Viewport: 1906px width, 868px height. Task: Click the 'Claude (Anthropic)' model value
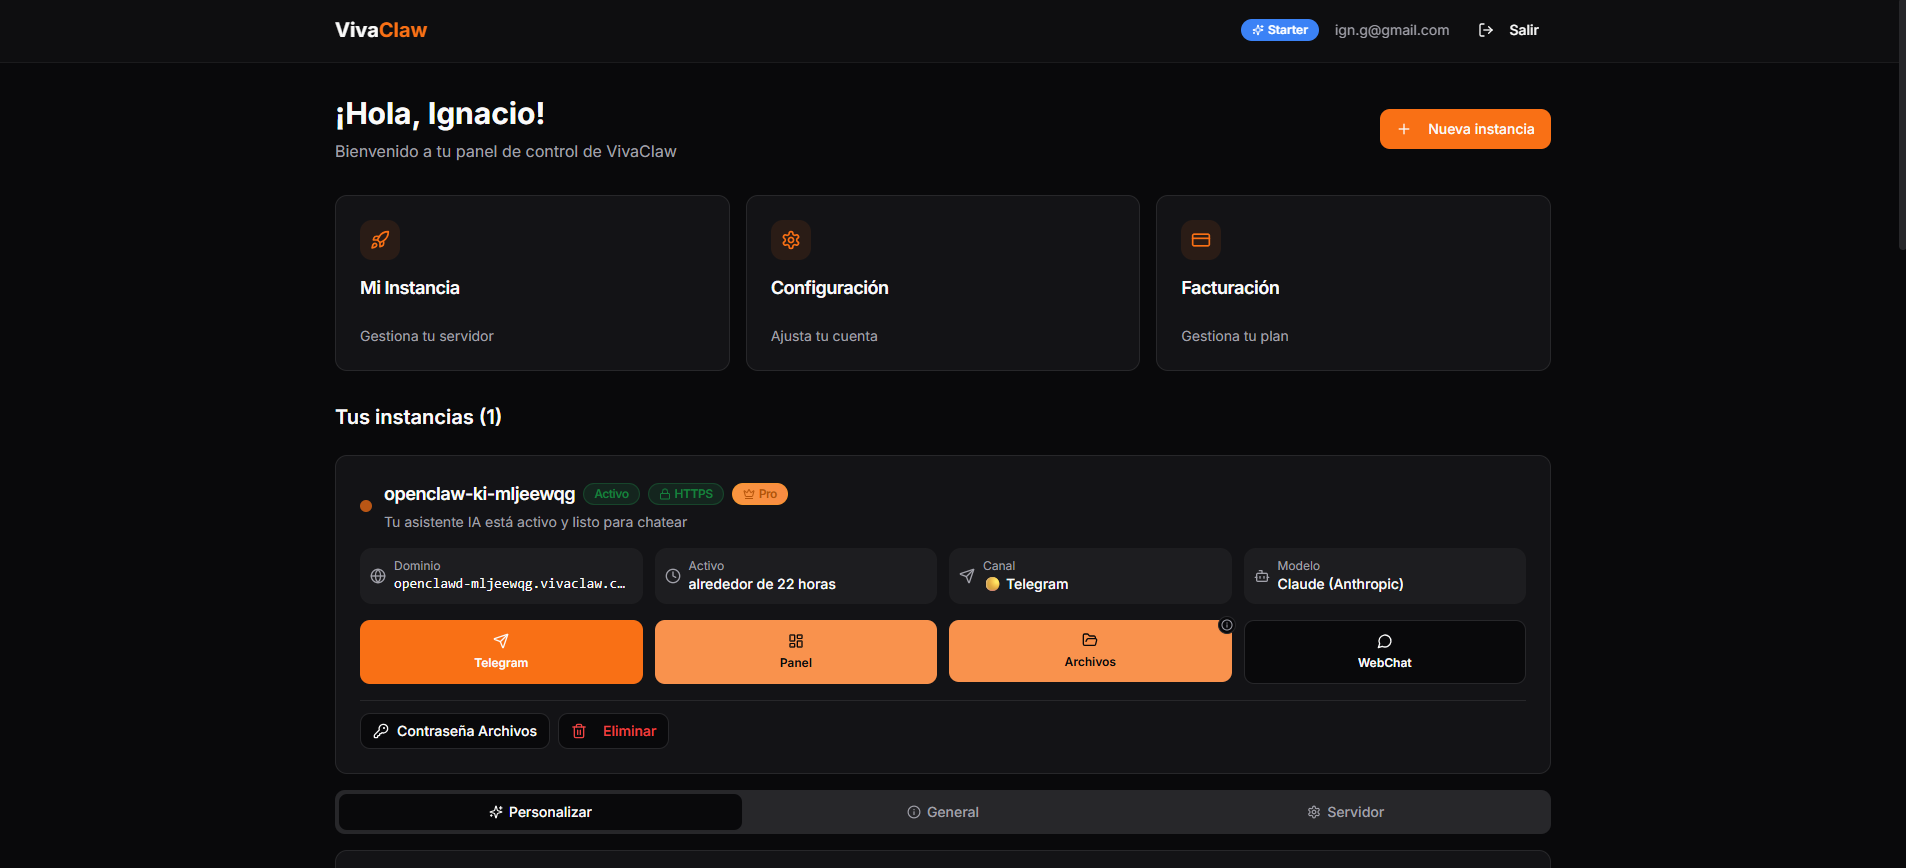(1340, 584)
